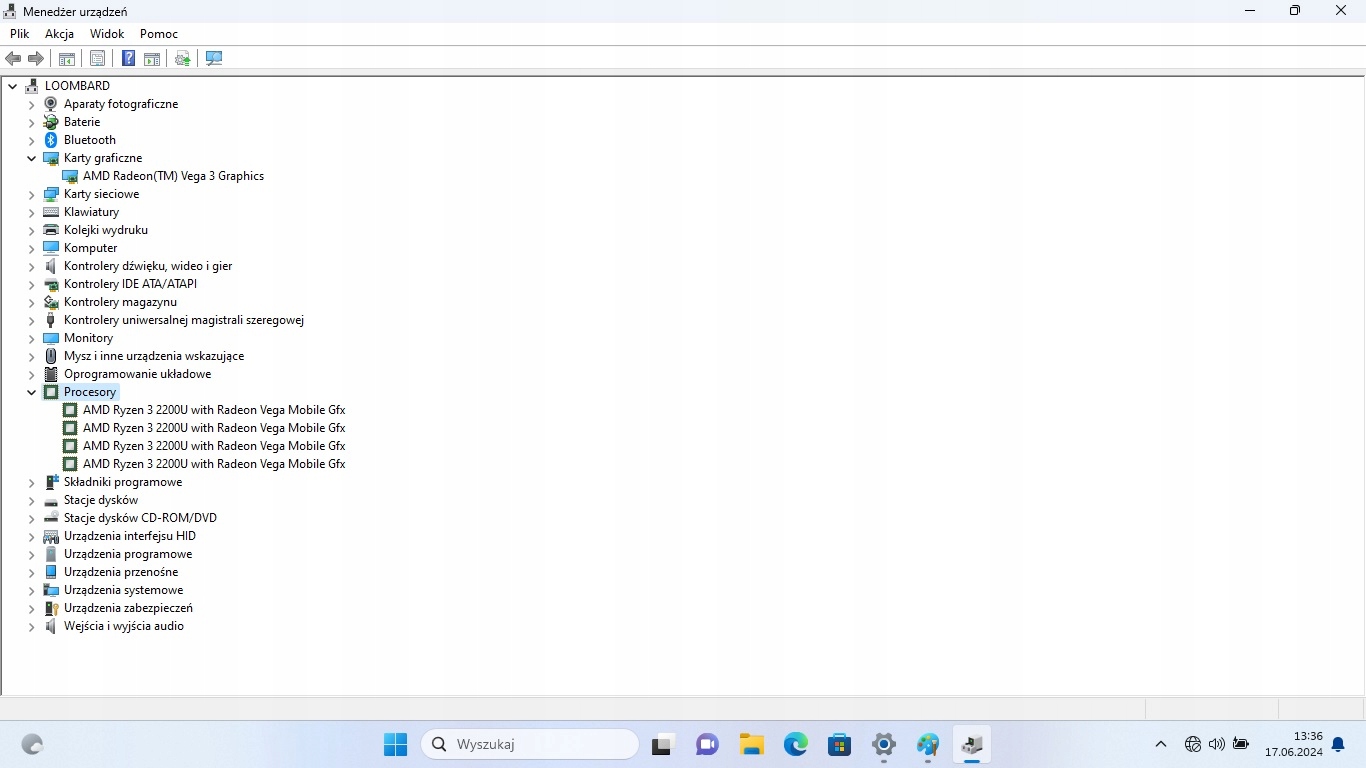The image size is (1366, 768).
Task: Click the Update driver toolbar icon
Action: click(183, 59)
